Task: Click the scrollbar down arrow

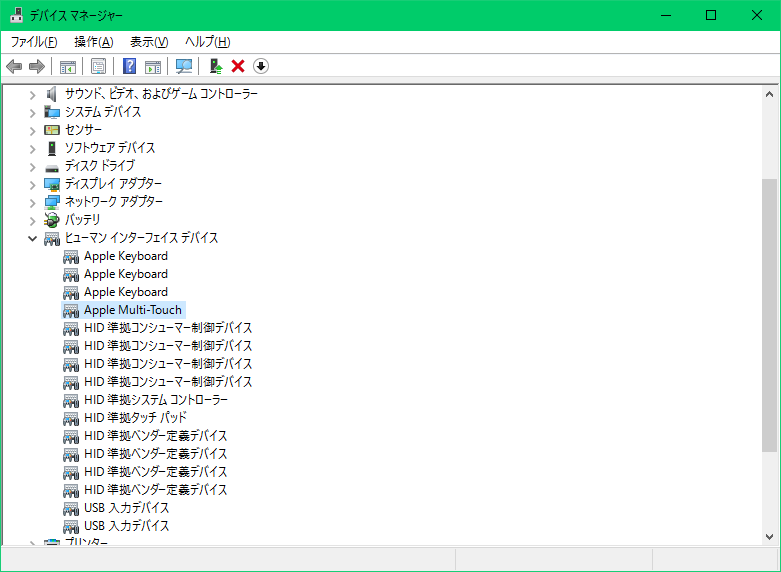Action: coord(769,537)
